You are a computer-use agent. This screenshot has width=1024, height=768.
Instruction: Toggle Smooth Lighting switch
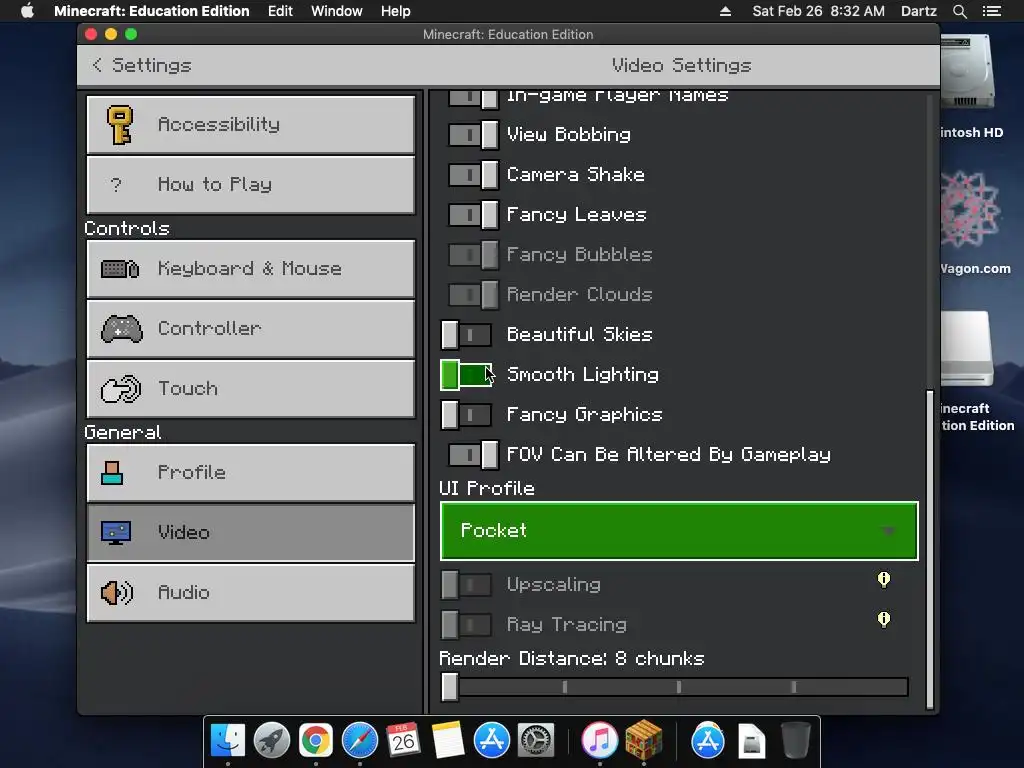[x=466, y=375]
